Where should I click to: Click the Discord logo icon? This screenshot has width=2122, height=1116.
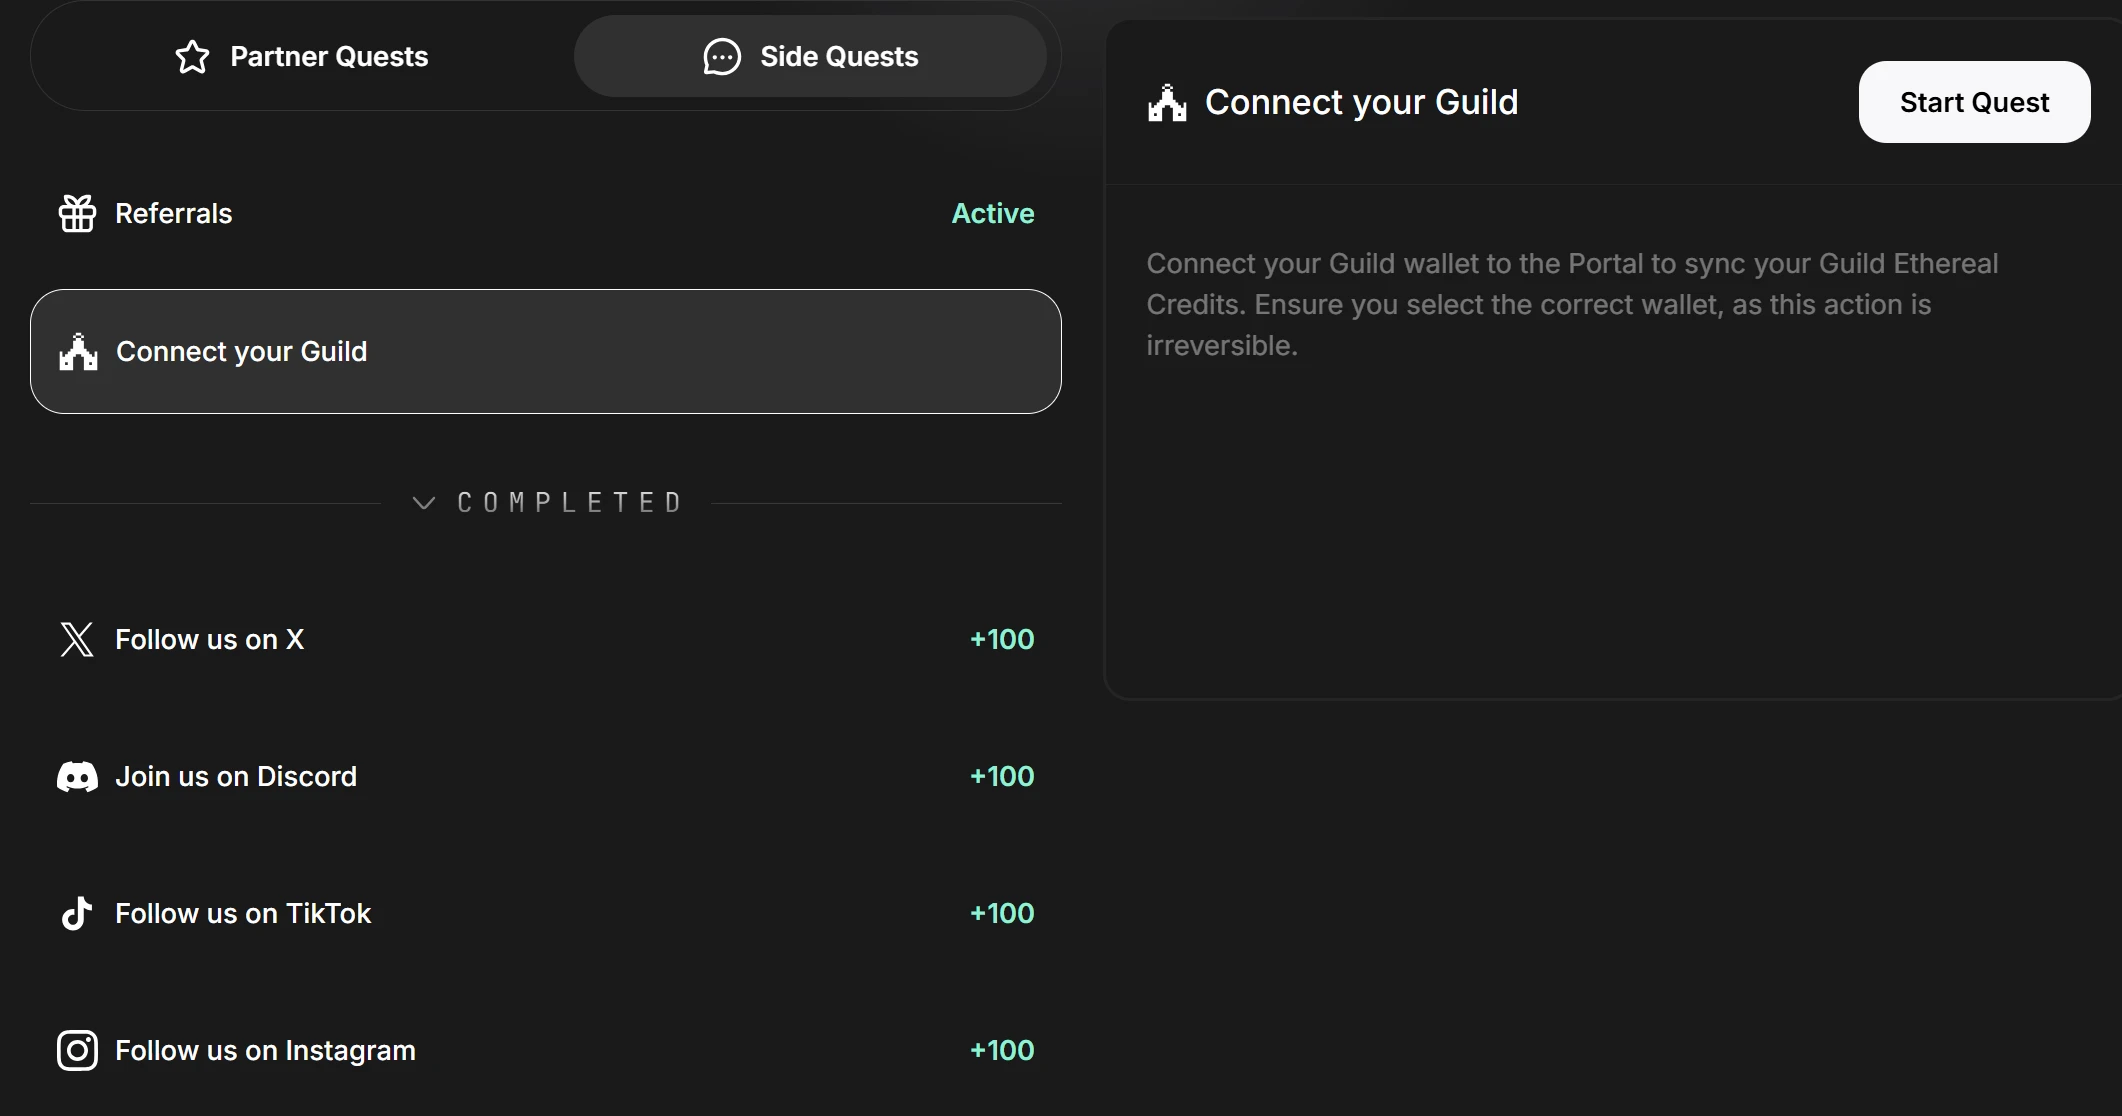coord(77,777)
